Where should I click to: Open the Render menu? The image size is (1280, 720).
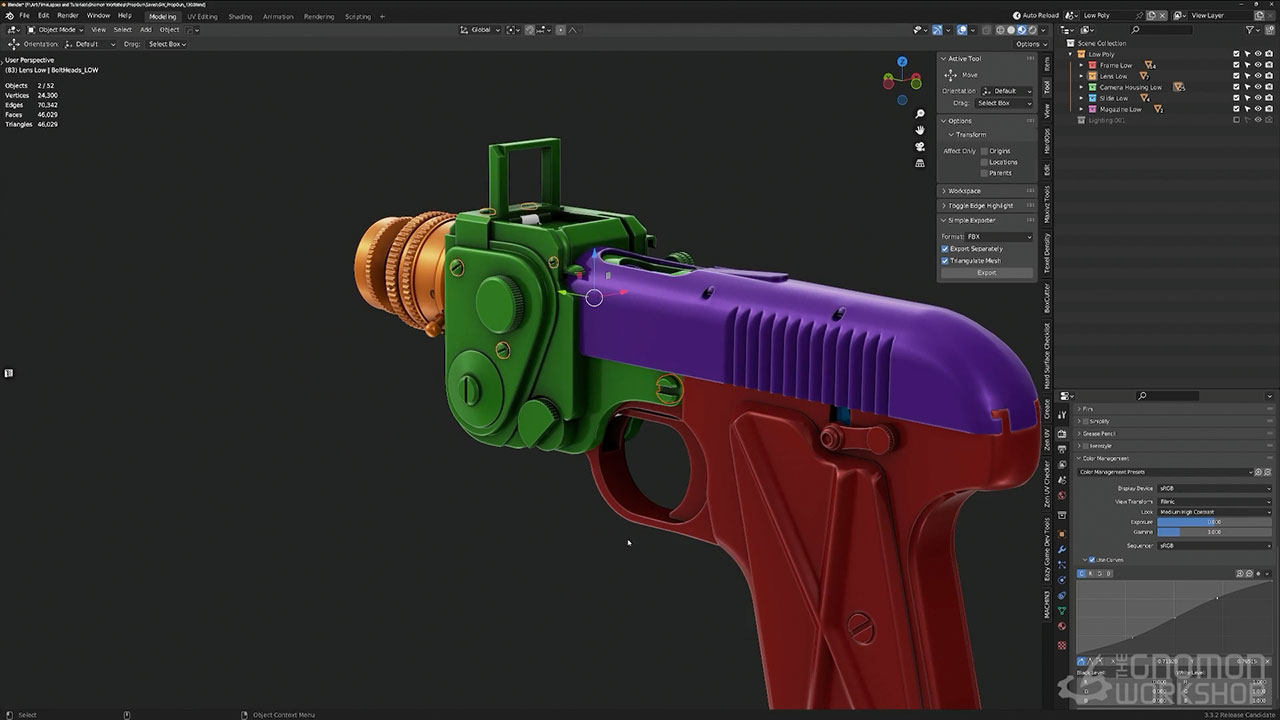click(67, 16)
